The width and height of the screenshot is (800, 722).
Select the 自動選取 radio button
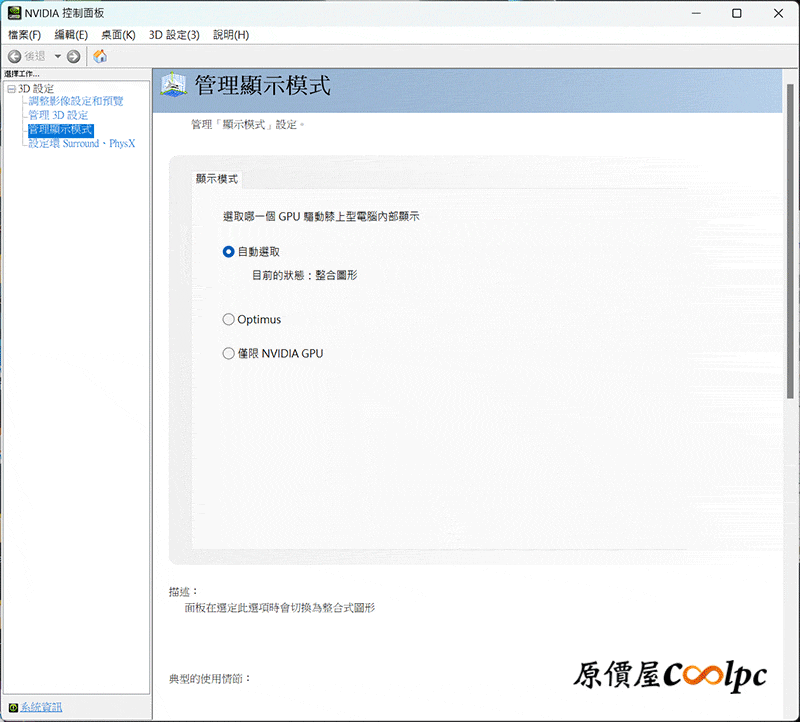click(229, 252)
